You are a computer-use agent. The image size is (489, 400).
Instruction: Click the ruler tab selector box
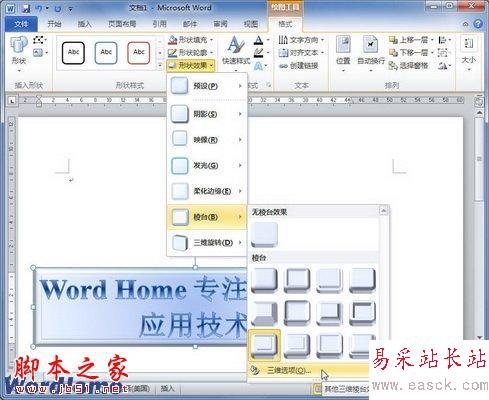click(x=12, y=100)
